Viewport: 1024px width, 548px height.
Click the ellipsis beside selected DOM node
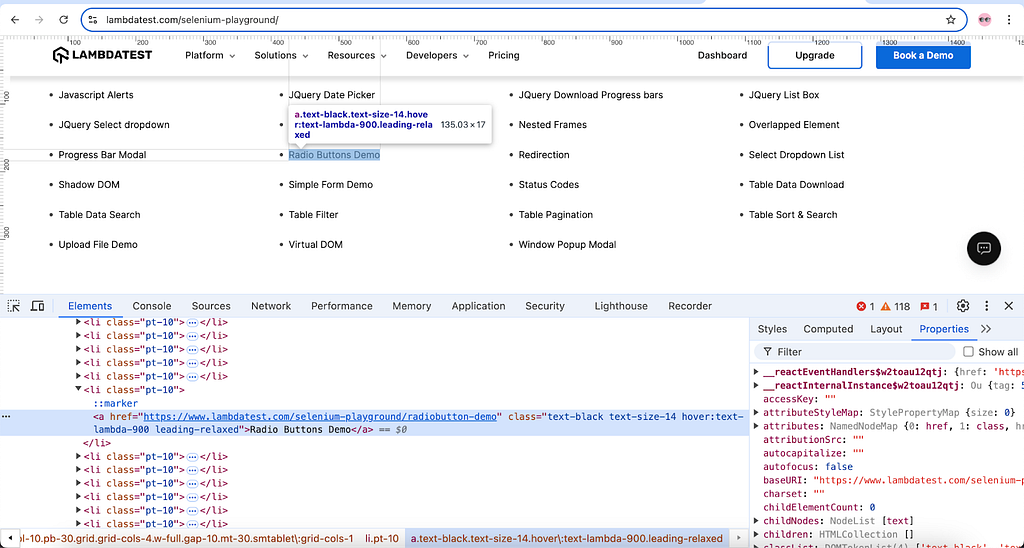coord(6,416)
